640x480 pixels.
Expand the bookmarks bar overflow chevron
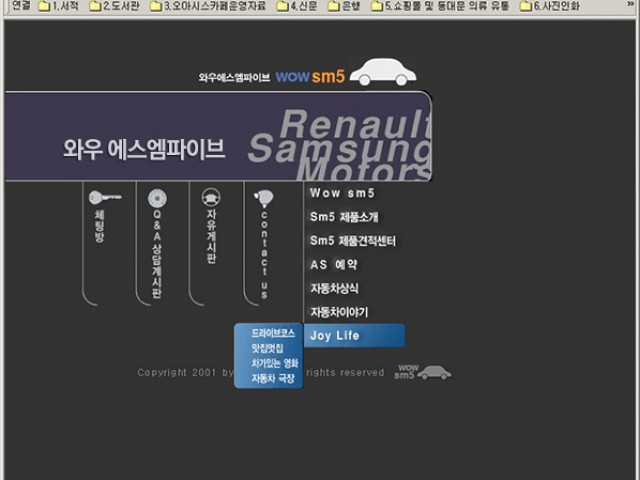pos(631,6)
